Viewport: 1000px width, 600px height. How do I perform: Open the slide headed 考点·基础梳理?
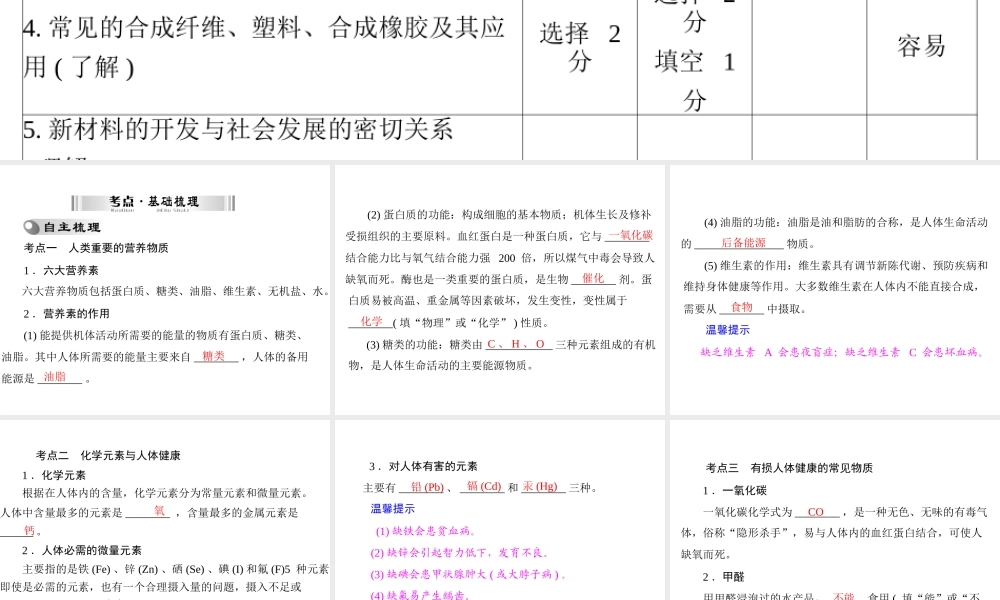(x=165, y=290)
